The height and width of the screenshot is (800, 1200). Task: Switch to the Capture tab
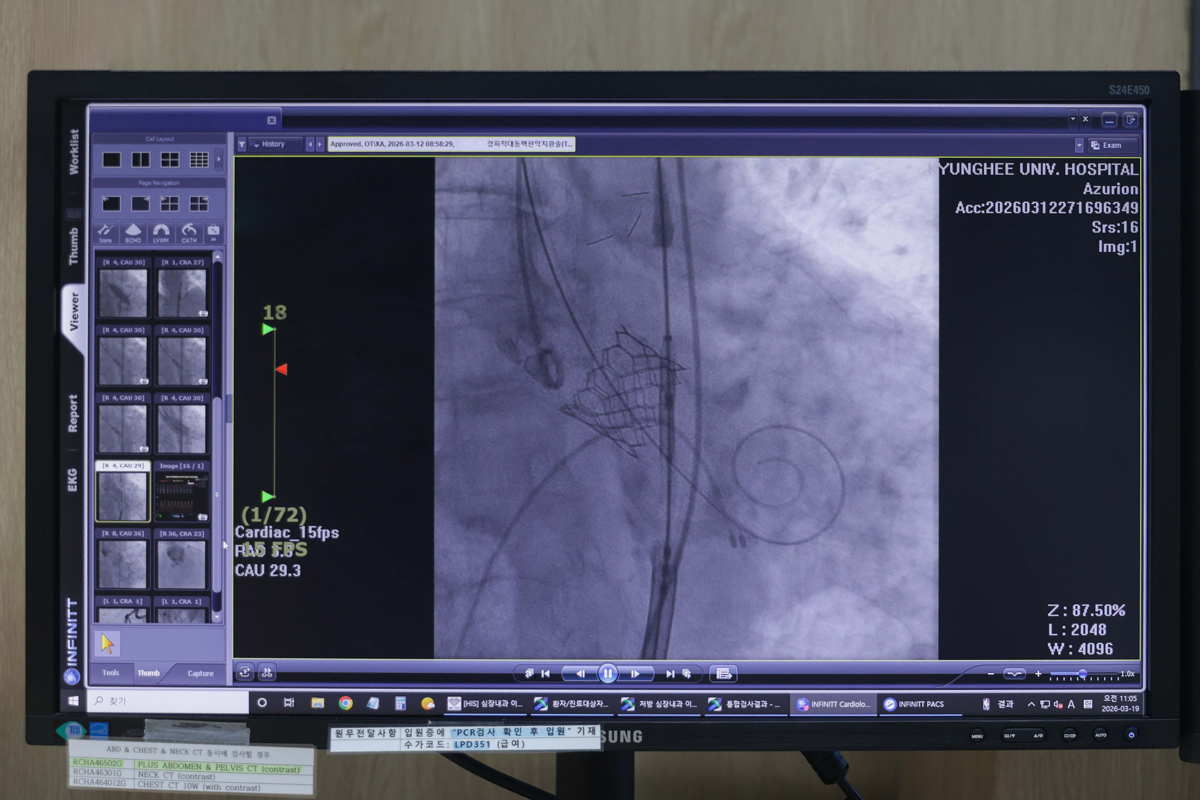point(200,673)
